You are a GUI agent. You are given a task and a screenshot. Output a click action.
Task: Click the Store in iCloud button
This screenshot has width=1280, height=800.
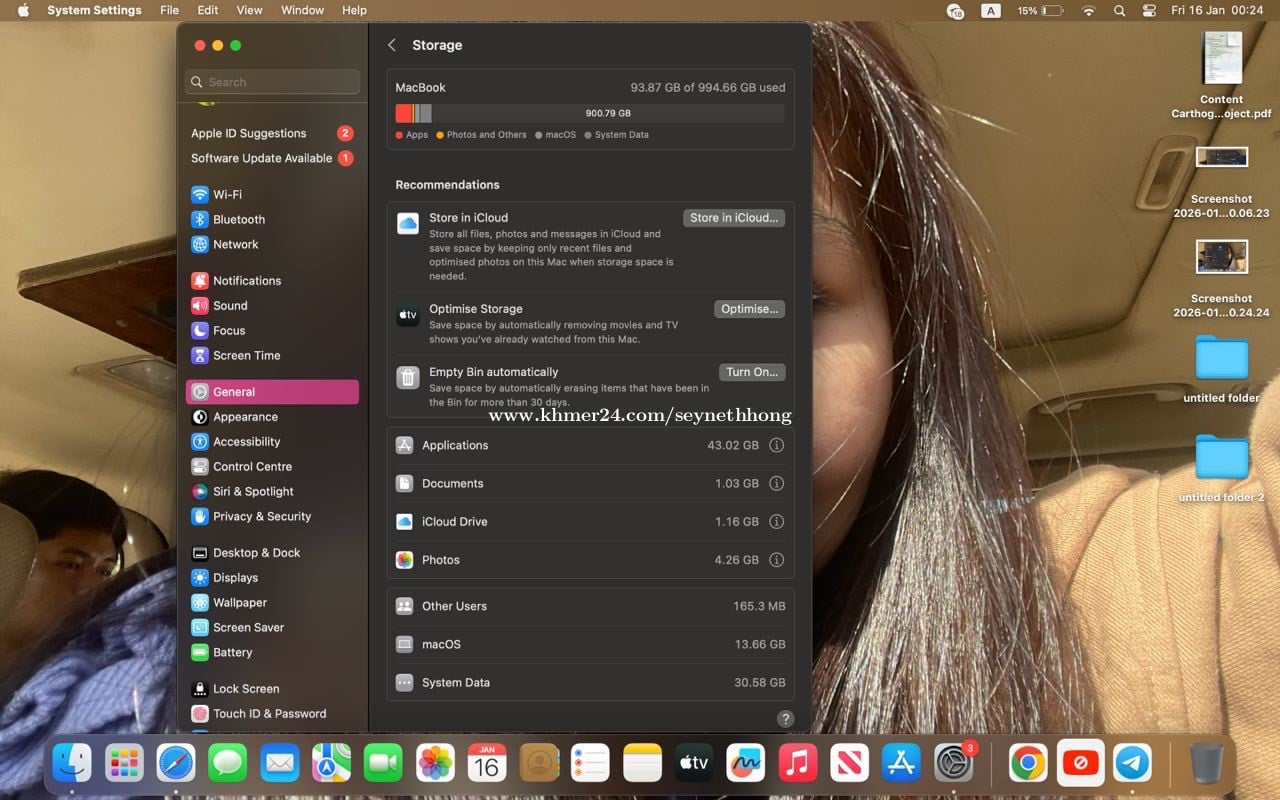(733, 218)
